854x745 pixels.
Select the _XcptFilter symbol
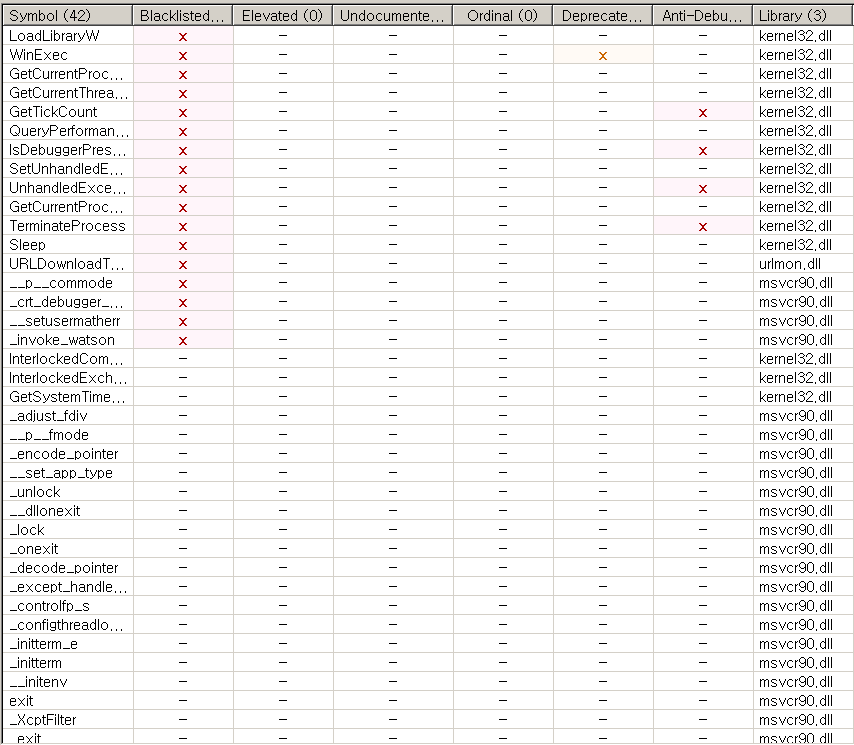[x=42, y=720]
